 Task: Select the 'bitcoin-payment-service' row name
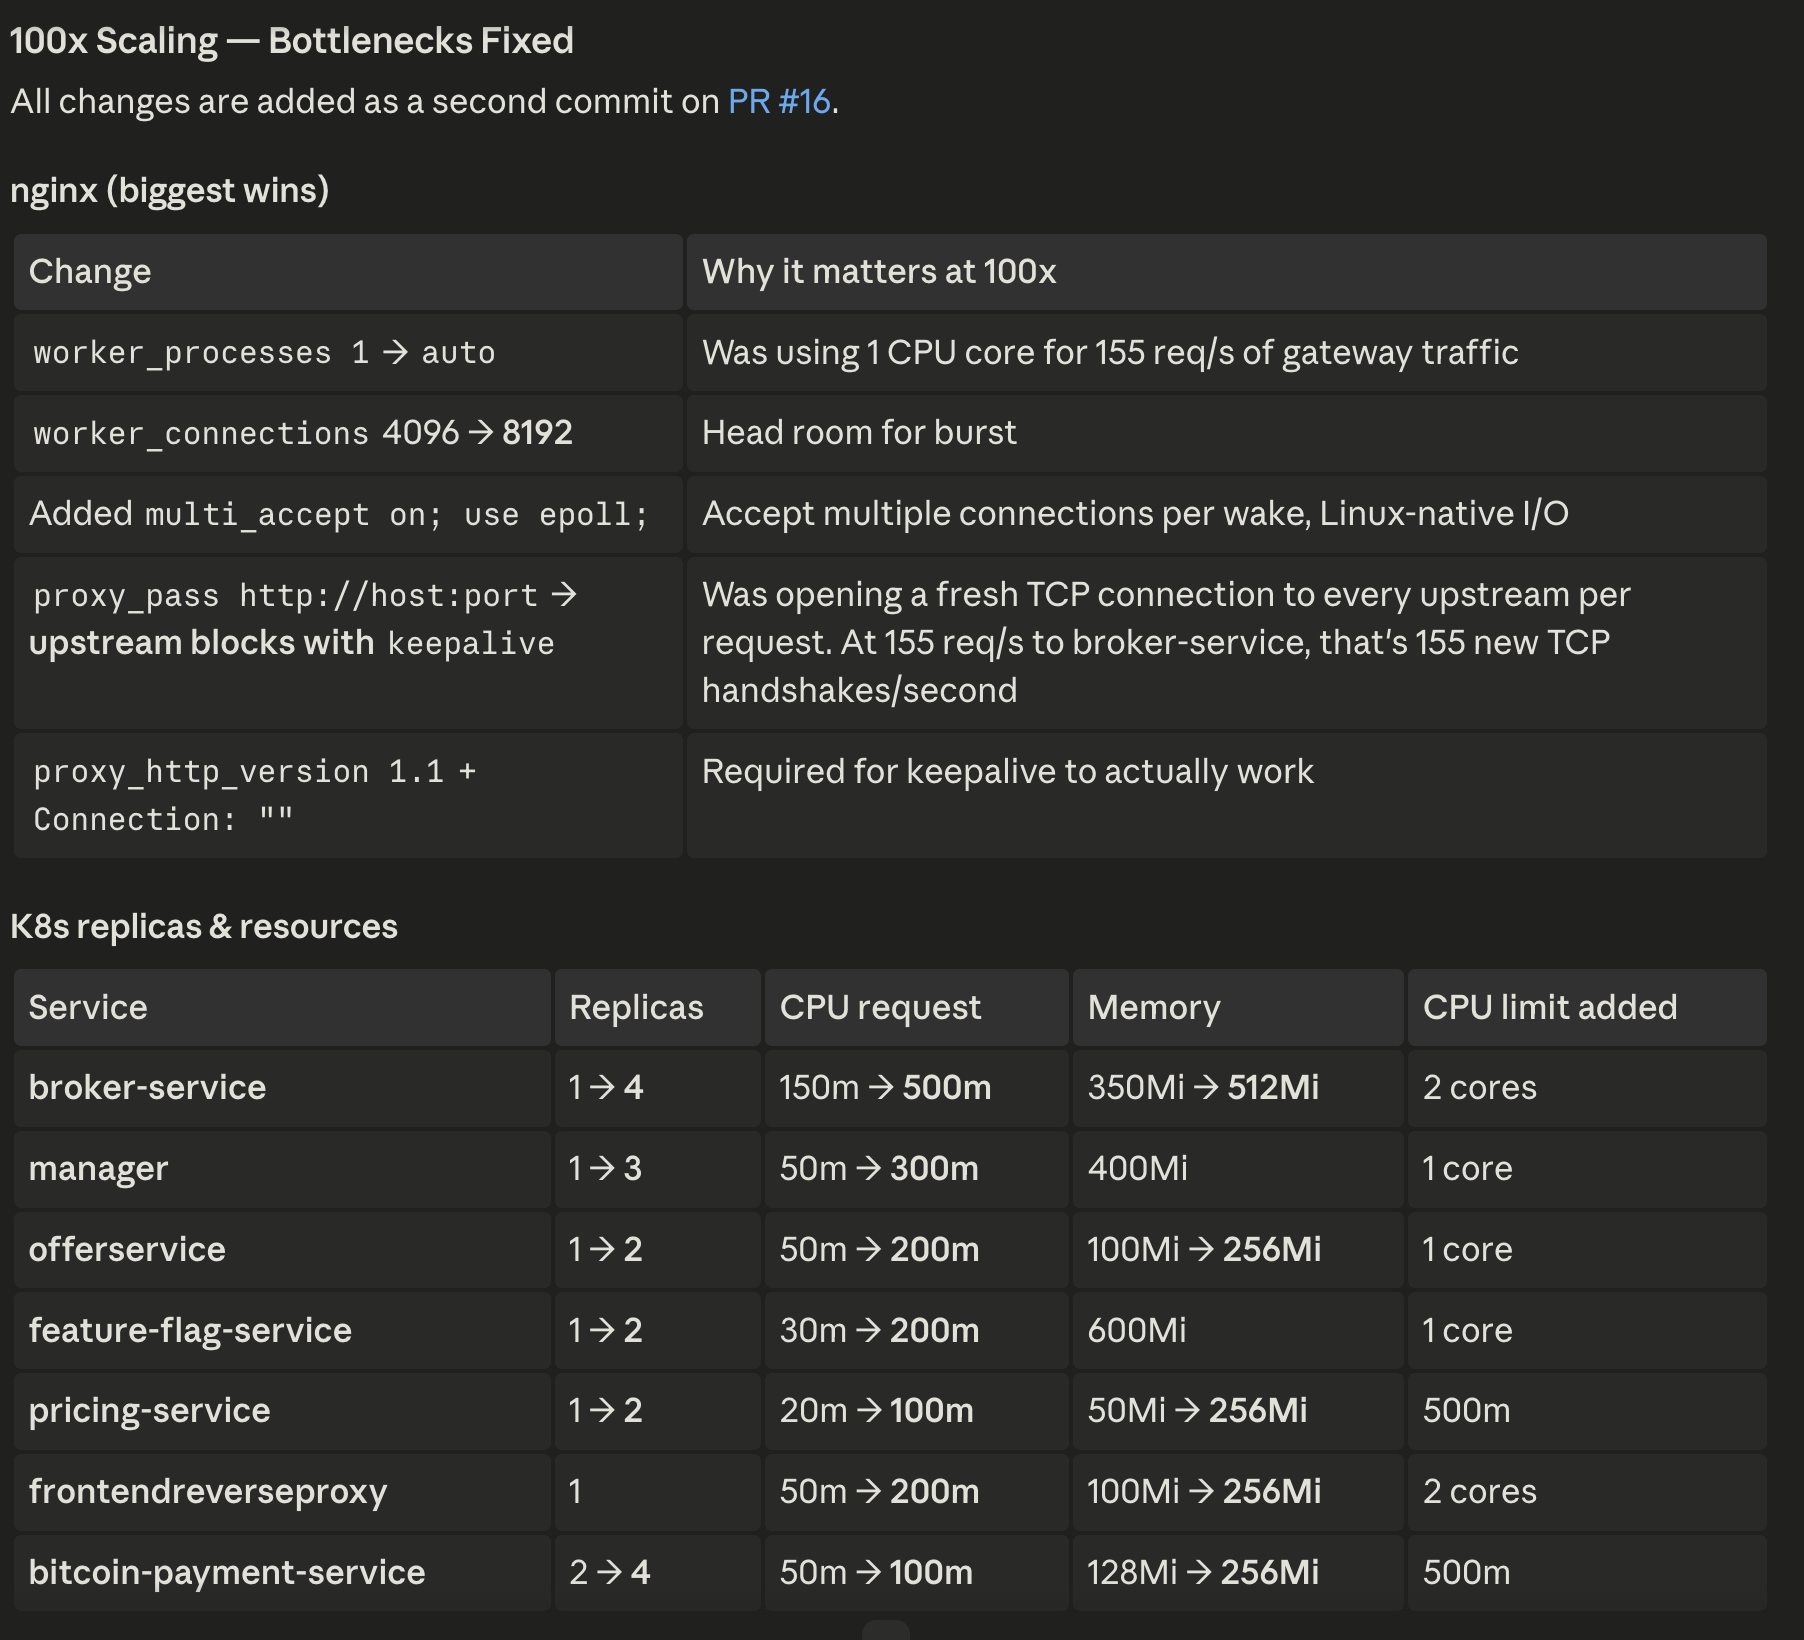coord(282,1573)
